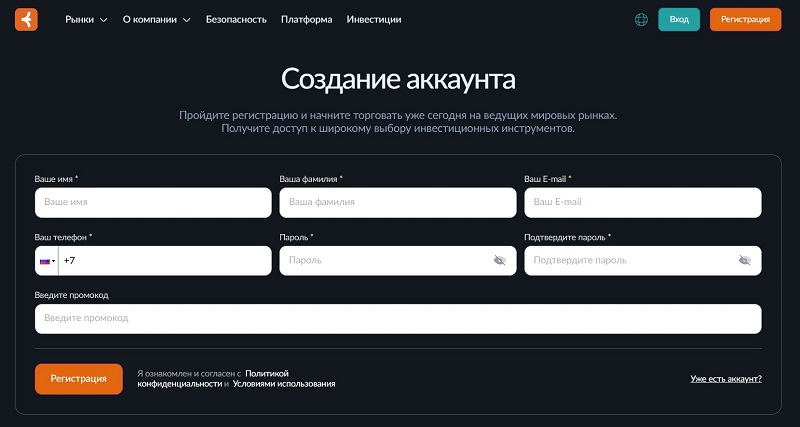Click the Вход button in header
The width and height of the screenshot is (800, 427).
coord(679,19)
